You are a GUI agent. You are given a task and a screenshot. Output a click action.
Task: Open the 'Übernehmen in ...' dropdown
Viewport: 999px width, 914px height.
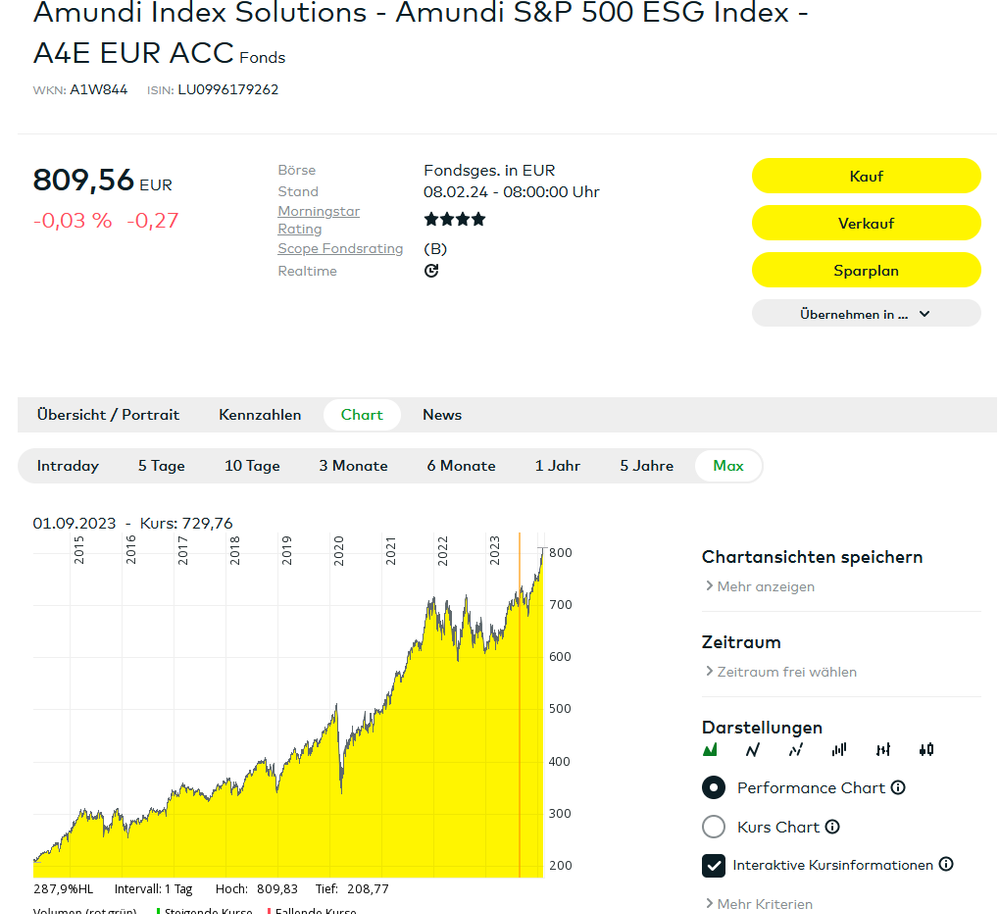[x=866, y=314]
